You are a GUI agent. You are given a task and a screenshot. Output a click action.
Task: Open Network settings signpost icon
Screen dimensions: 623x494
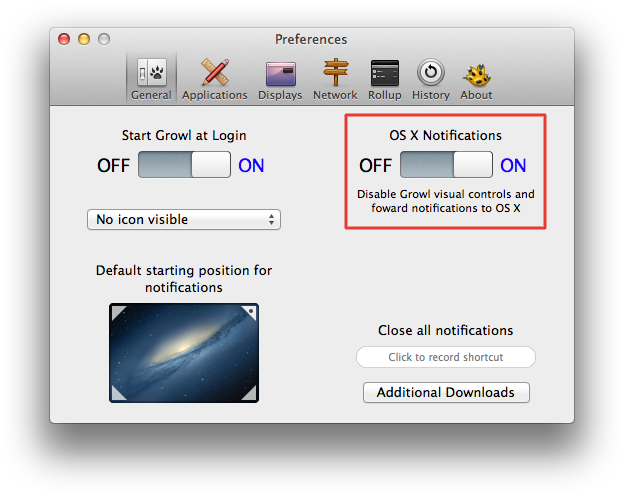pyautogui.click(x=335, y=79)
